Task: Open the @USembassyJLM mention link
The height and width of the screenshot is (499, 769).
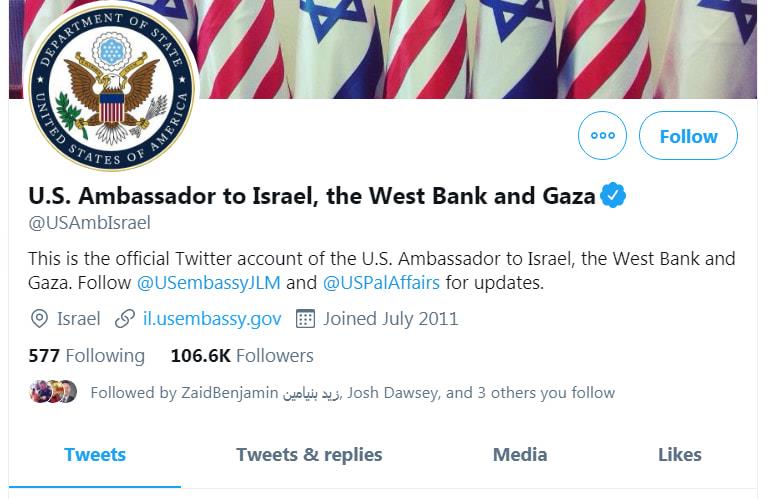Action: coord(208,283)
